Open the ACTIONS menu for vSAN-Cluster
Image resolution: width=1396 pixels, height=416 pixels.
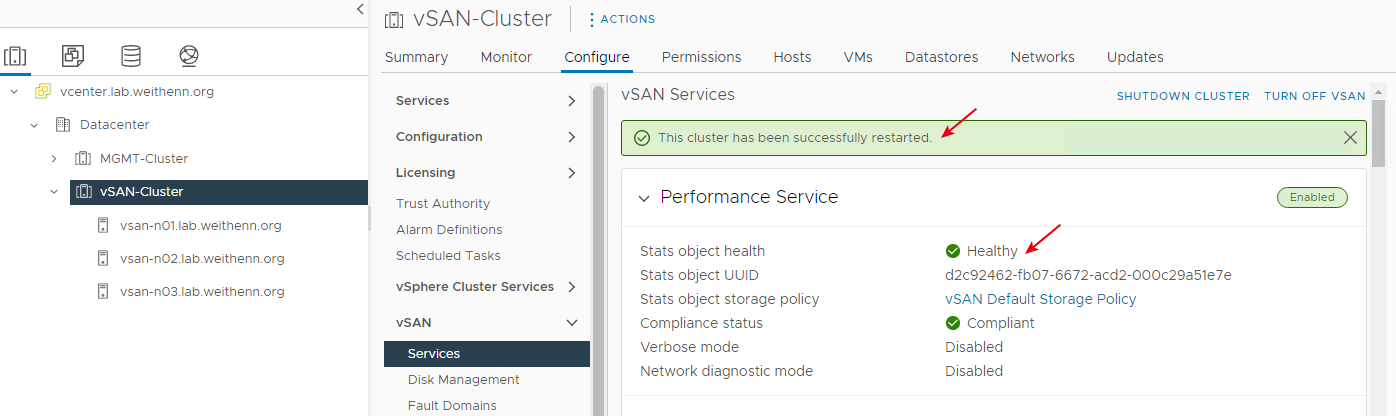[x=621, y=19]
